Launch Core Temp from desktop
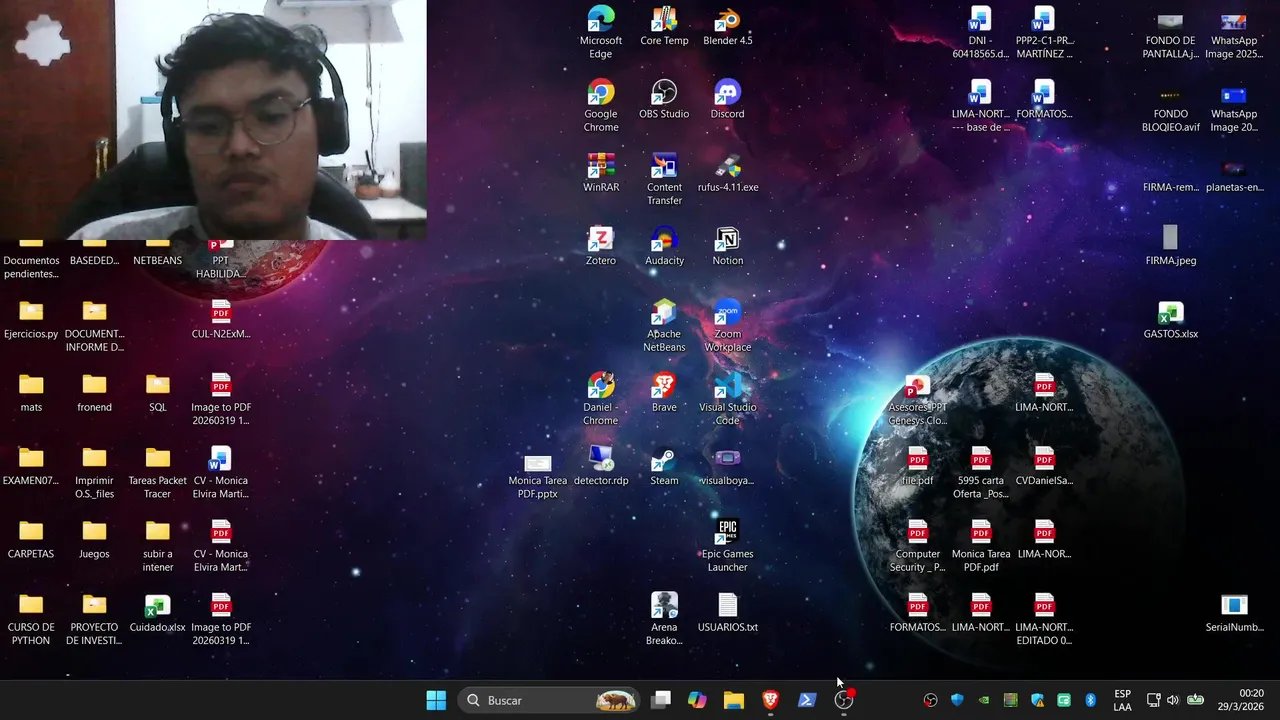Viewport: 1280px width, 720px height. point(664,26)
